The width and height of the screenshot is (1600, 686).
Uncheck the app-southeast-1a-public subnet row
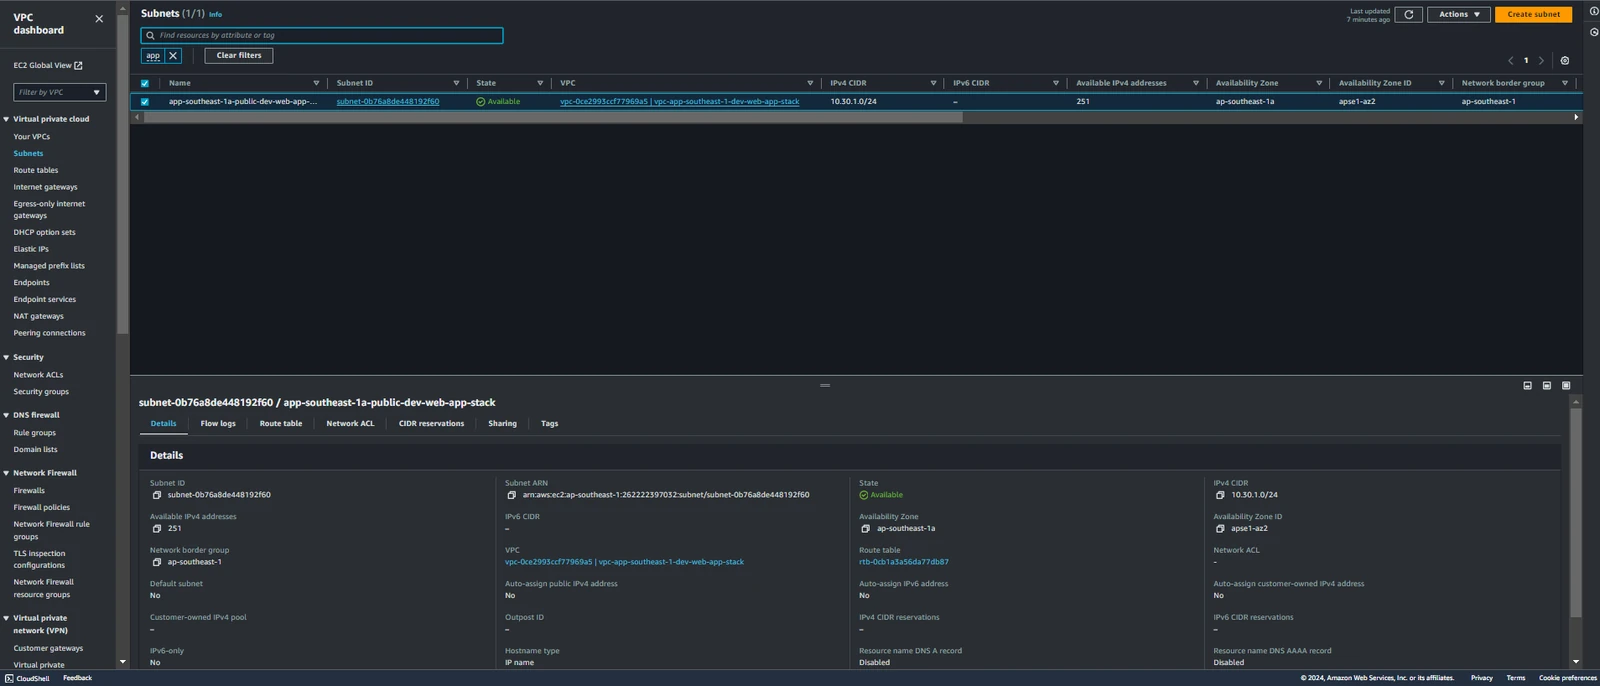click(x=145, y=102)
